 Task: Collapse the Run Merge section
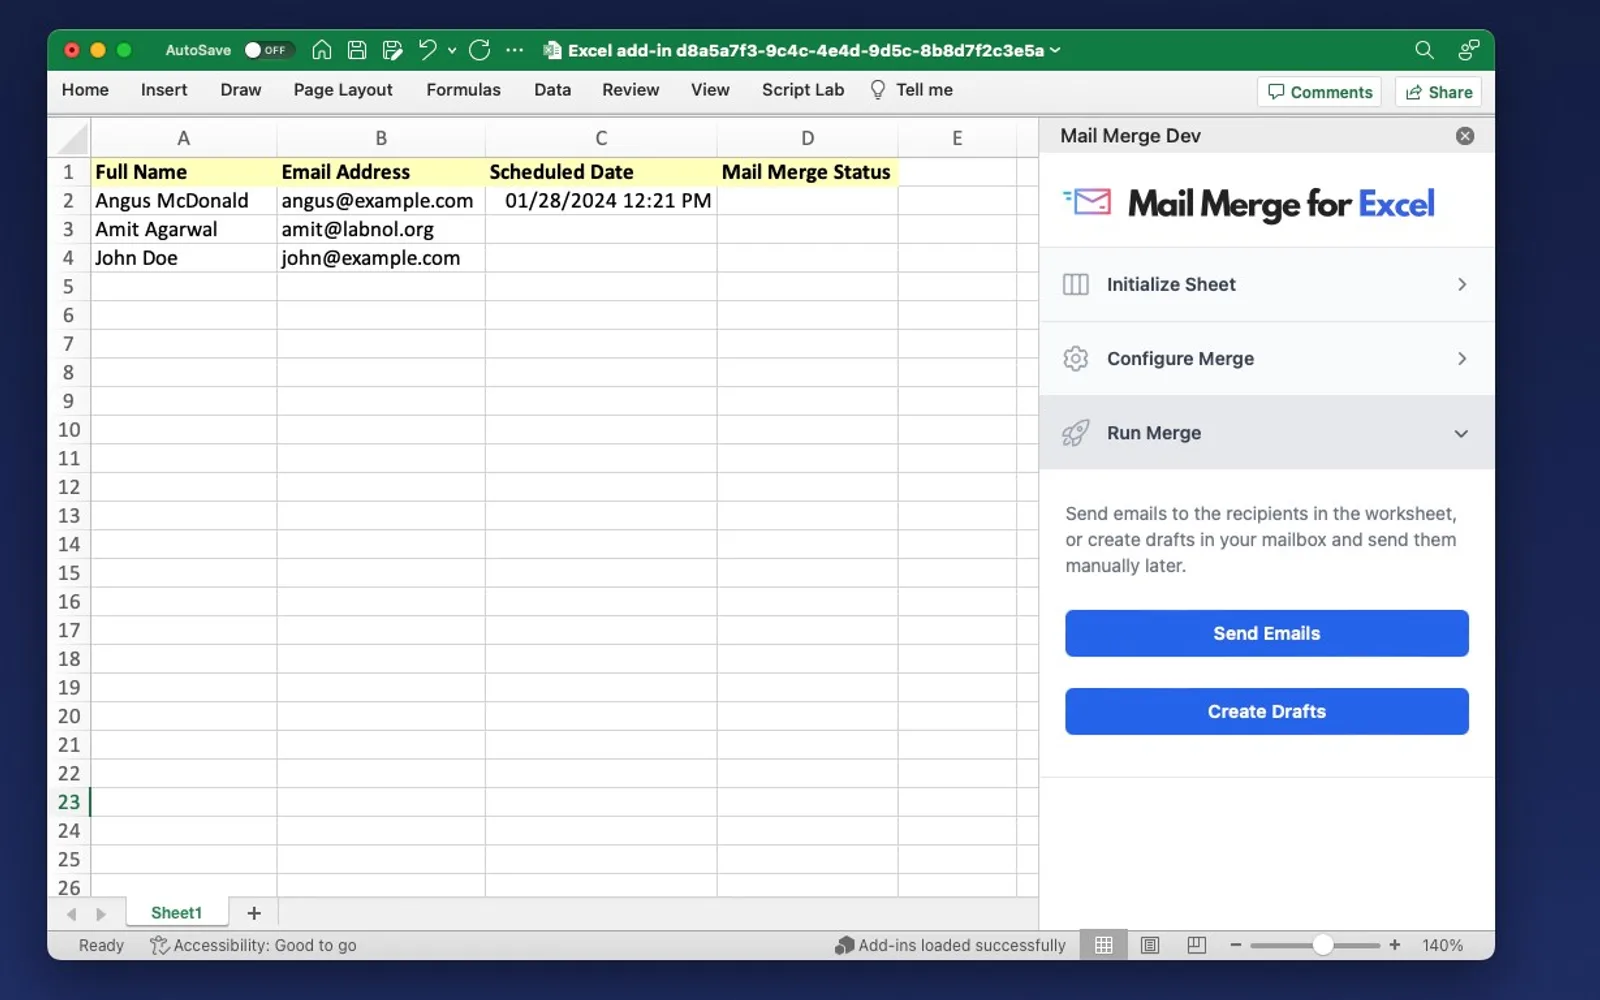click(1267, 433)
